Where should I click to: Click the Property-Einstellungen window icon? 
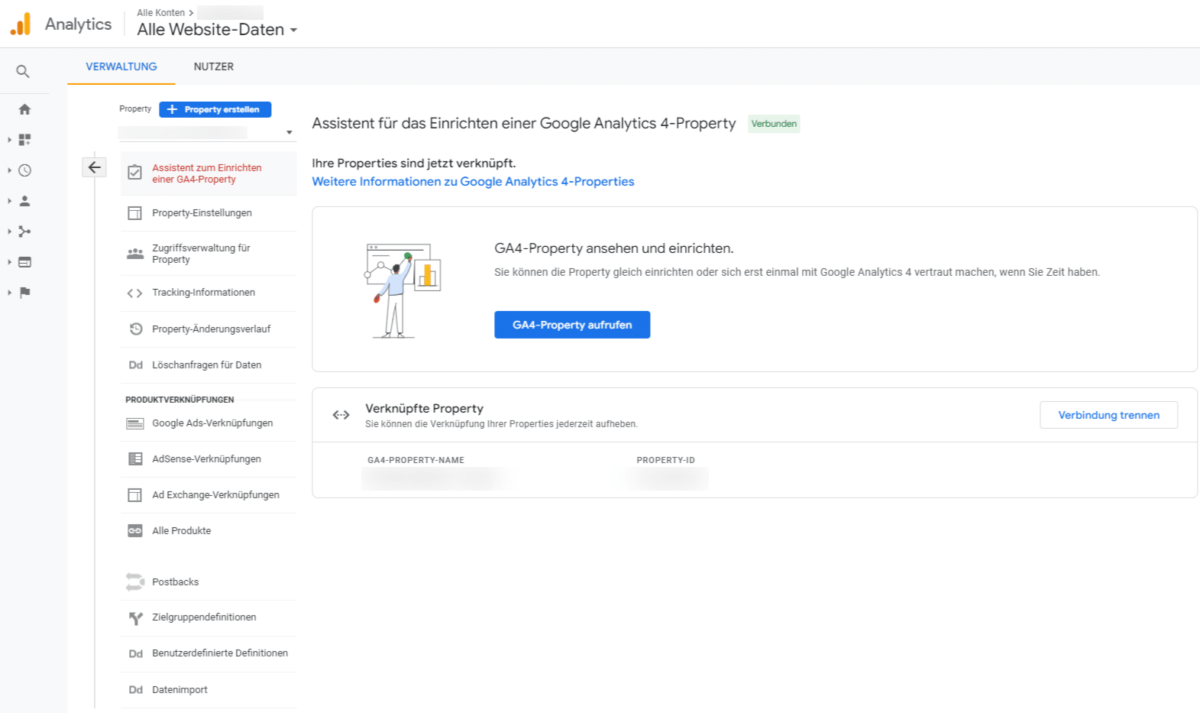click(x=135, y=213)
